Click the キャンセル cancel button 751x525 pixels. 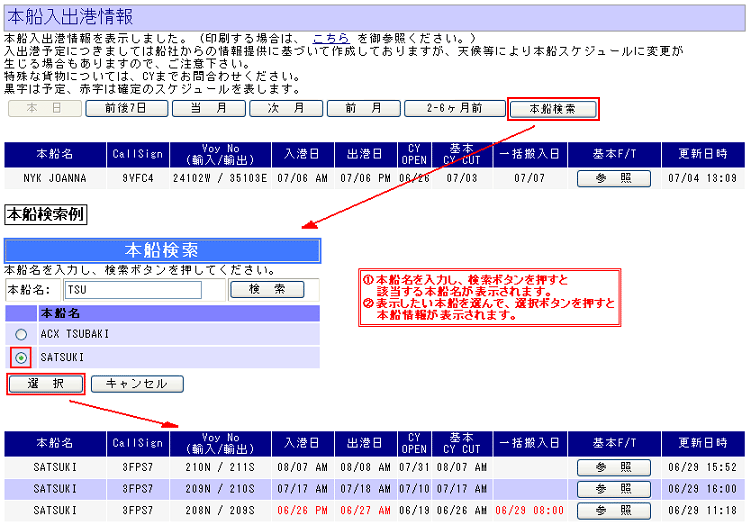pyautogui.click(x=136, y=384)
